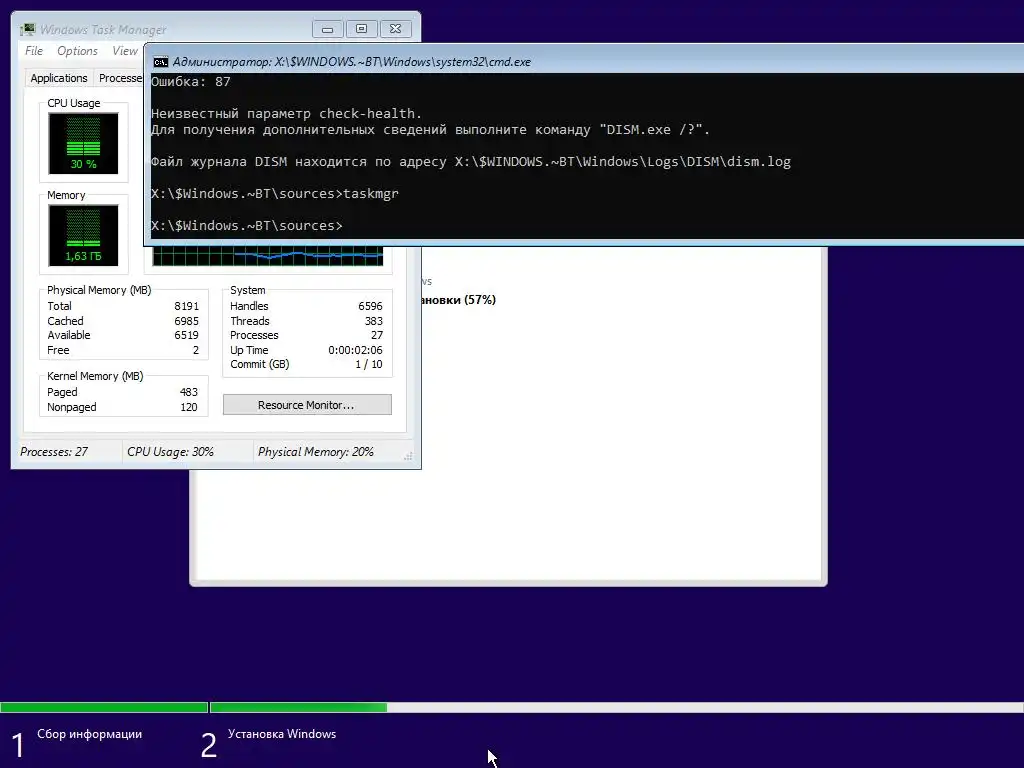Image resolution: width=1024 pixels, height=768 pixels.
Task: Click the Kernel Memory Paged value 483
Action: point(189,392)
